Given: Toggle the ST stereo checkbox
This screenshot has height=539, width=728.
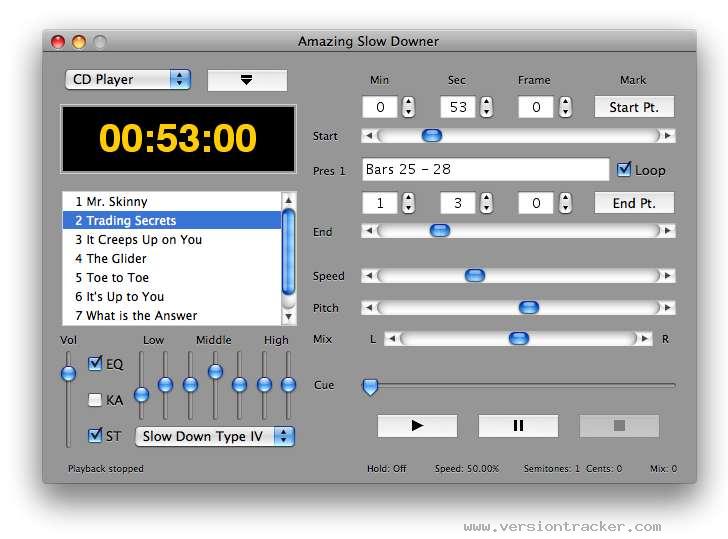Looking at the screenshot, I should coord(96,435).
